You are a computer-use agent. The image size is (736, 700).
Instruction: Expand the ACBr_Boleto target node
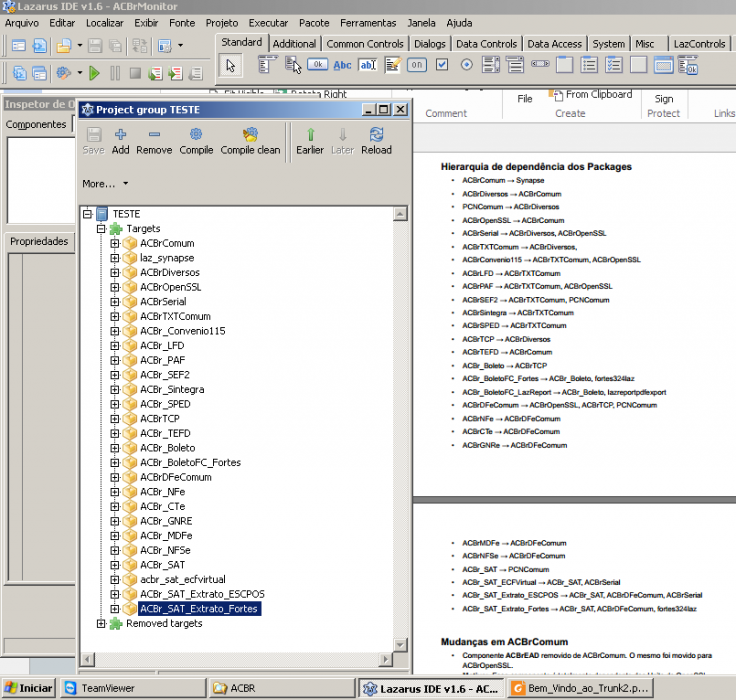tap(115, 448)
